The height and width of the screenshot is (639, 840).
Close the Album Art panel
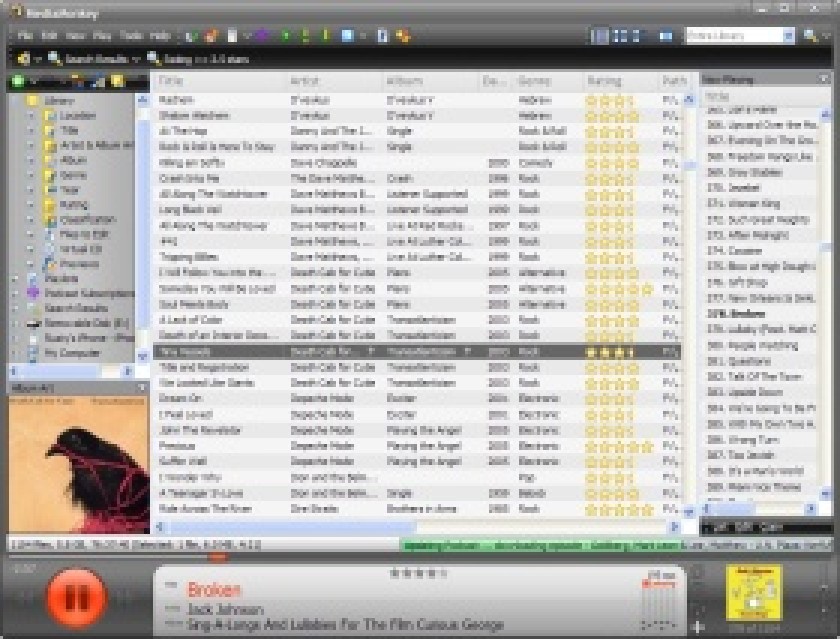(x=142, y=387)
